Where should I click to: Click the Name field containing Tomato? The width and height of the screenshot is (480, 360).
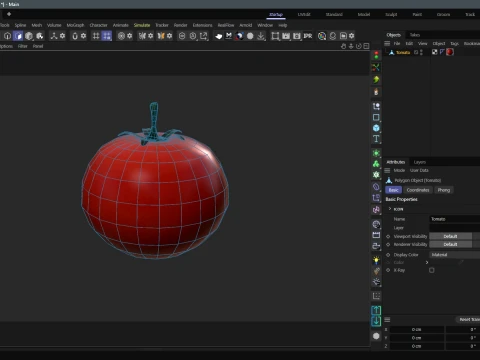pyautogui.click(x=455, y=219)
